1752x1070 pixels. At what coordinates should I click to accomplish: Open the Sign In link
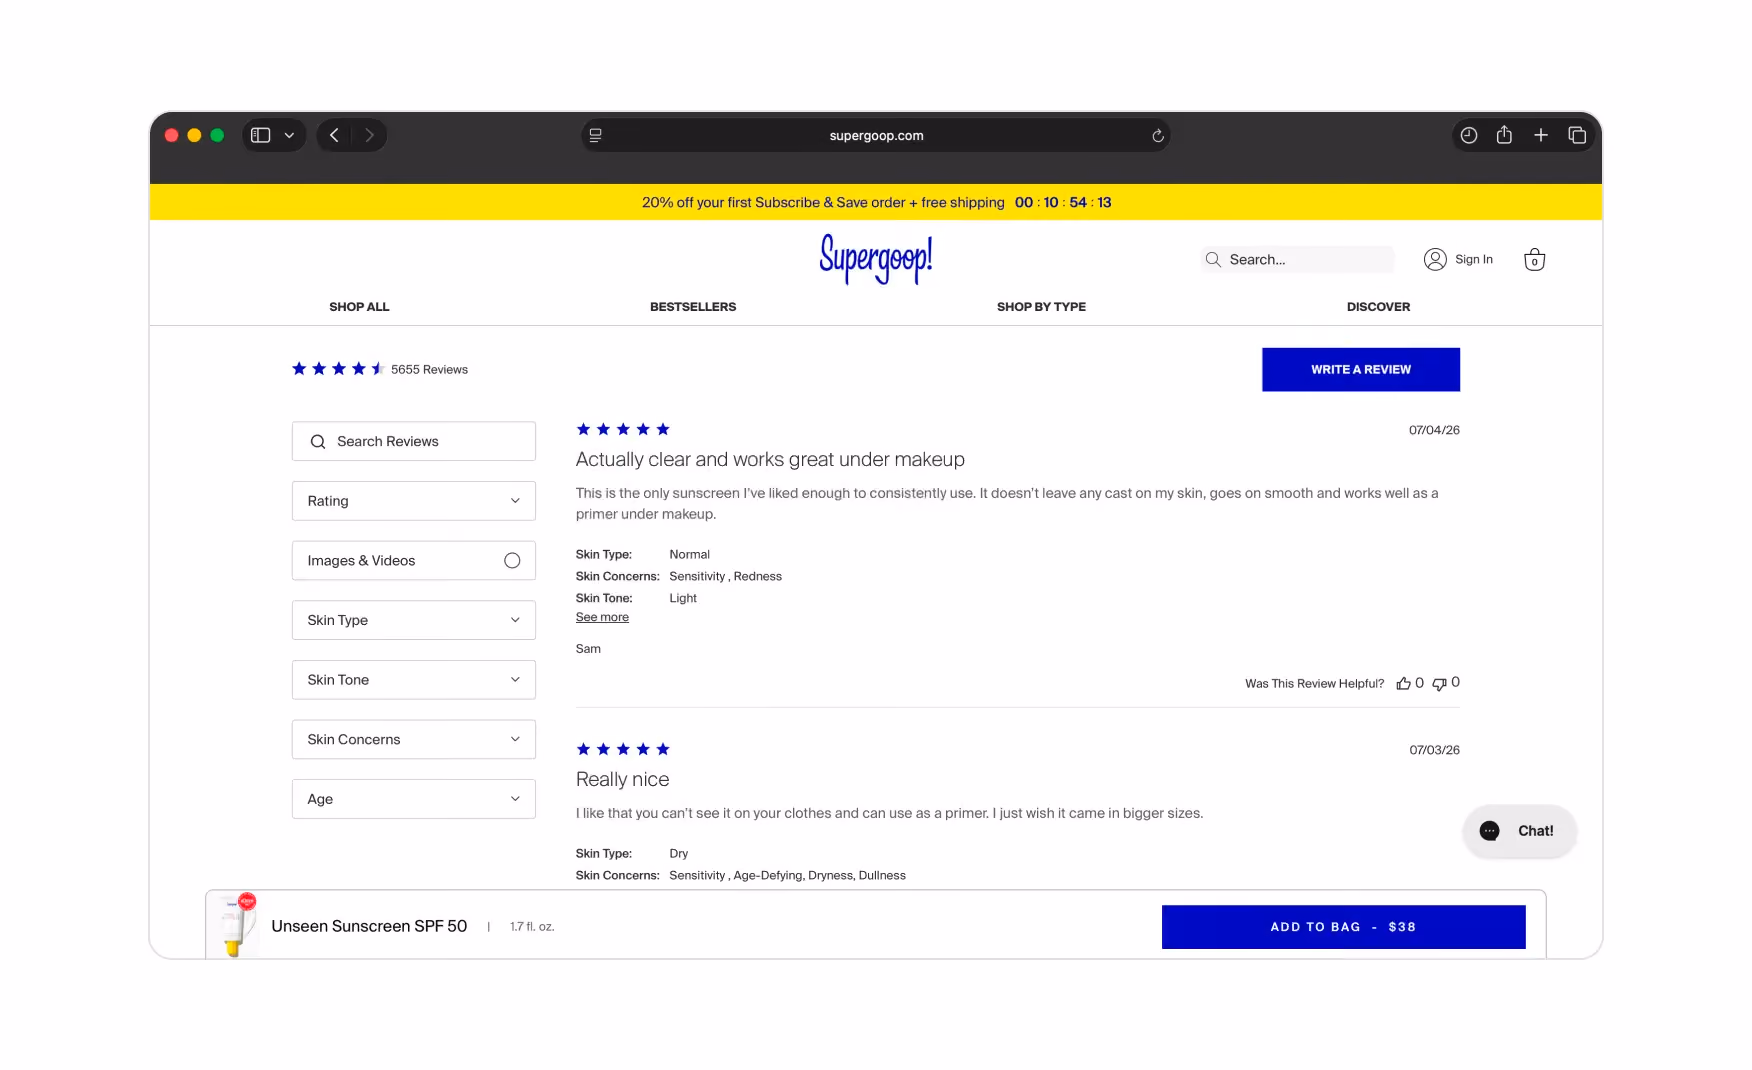1473,259
